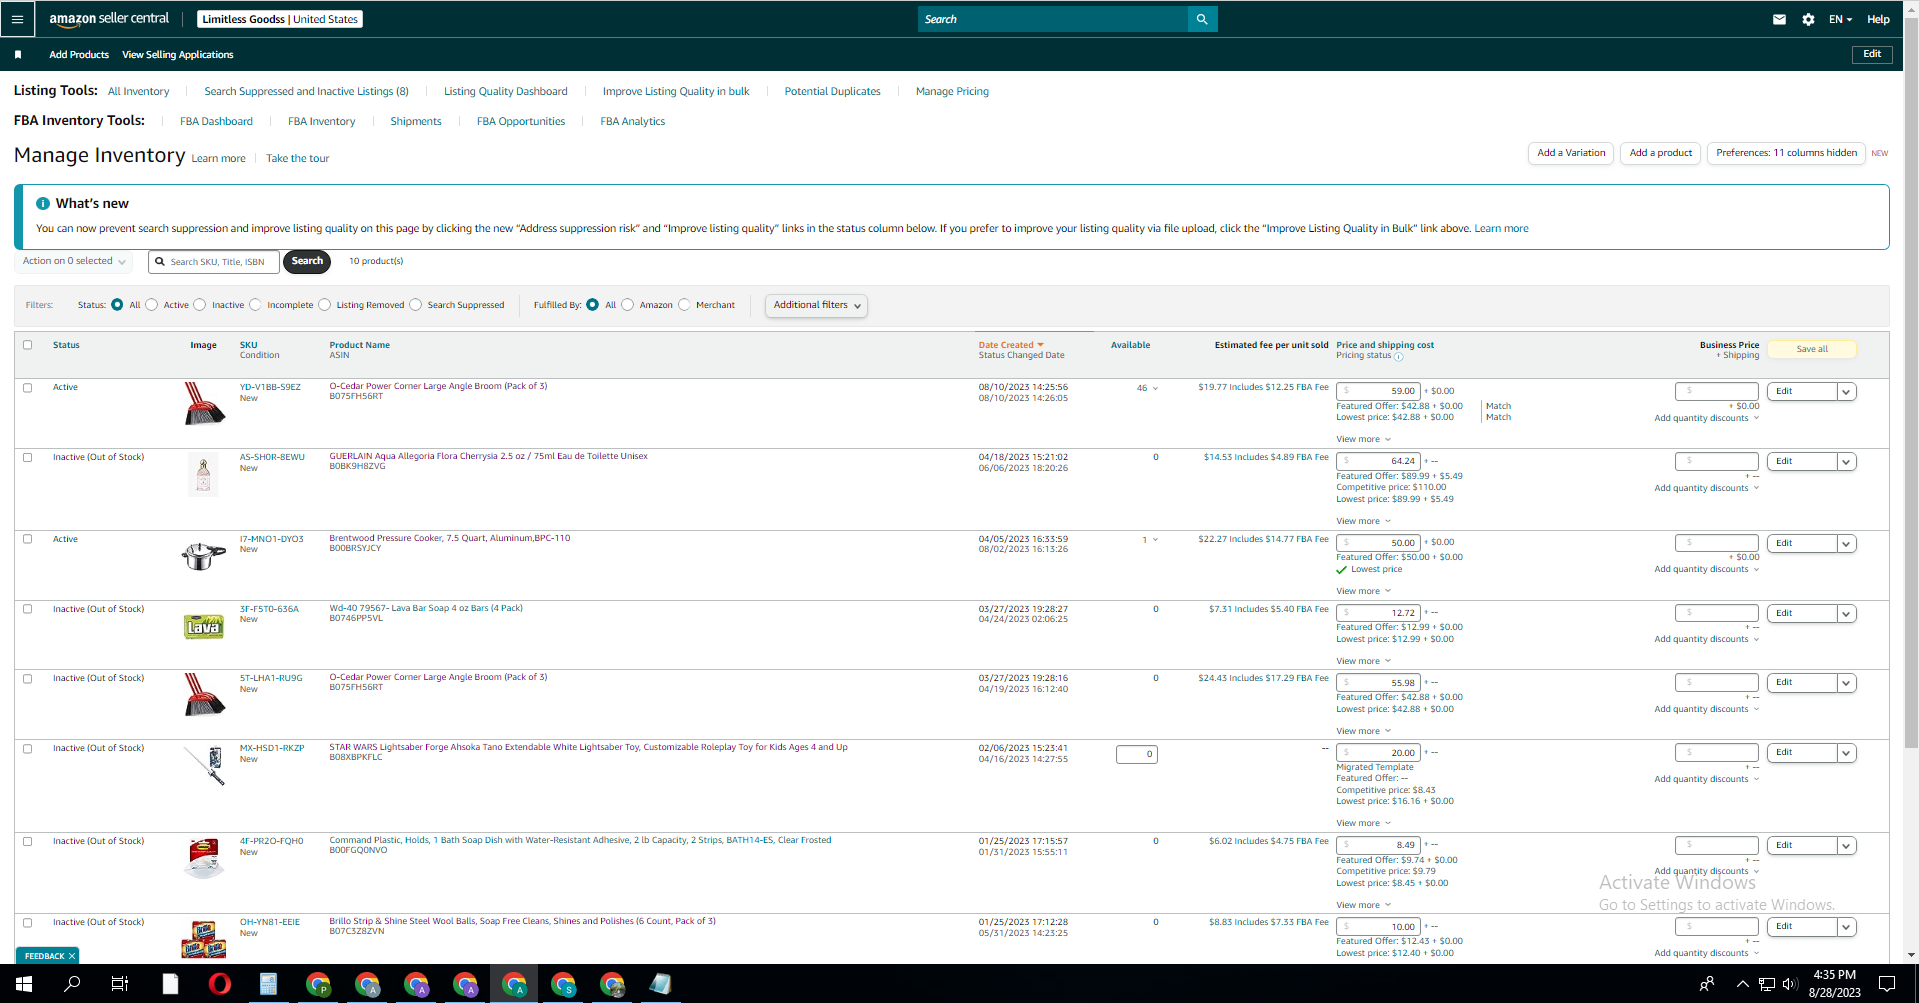Switch to Chrome window with profile S

563,984
